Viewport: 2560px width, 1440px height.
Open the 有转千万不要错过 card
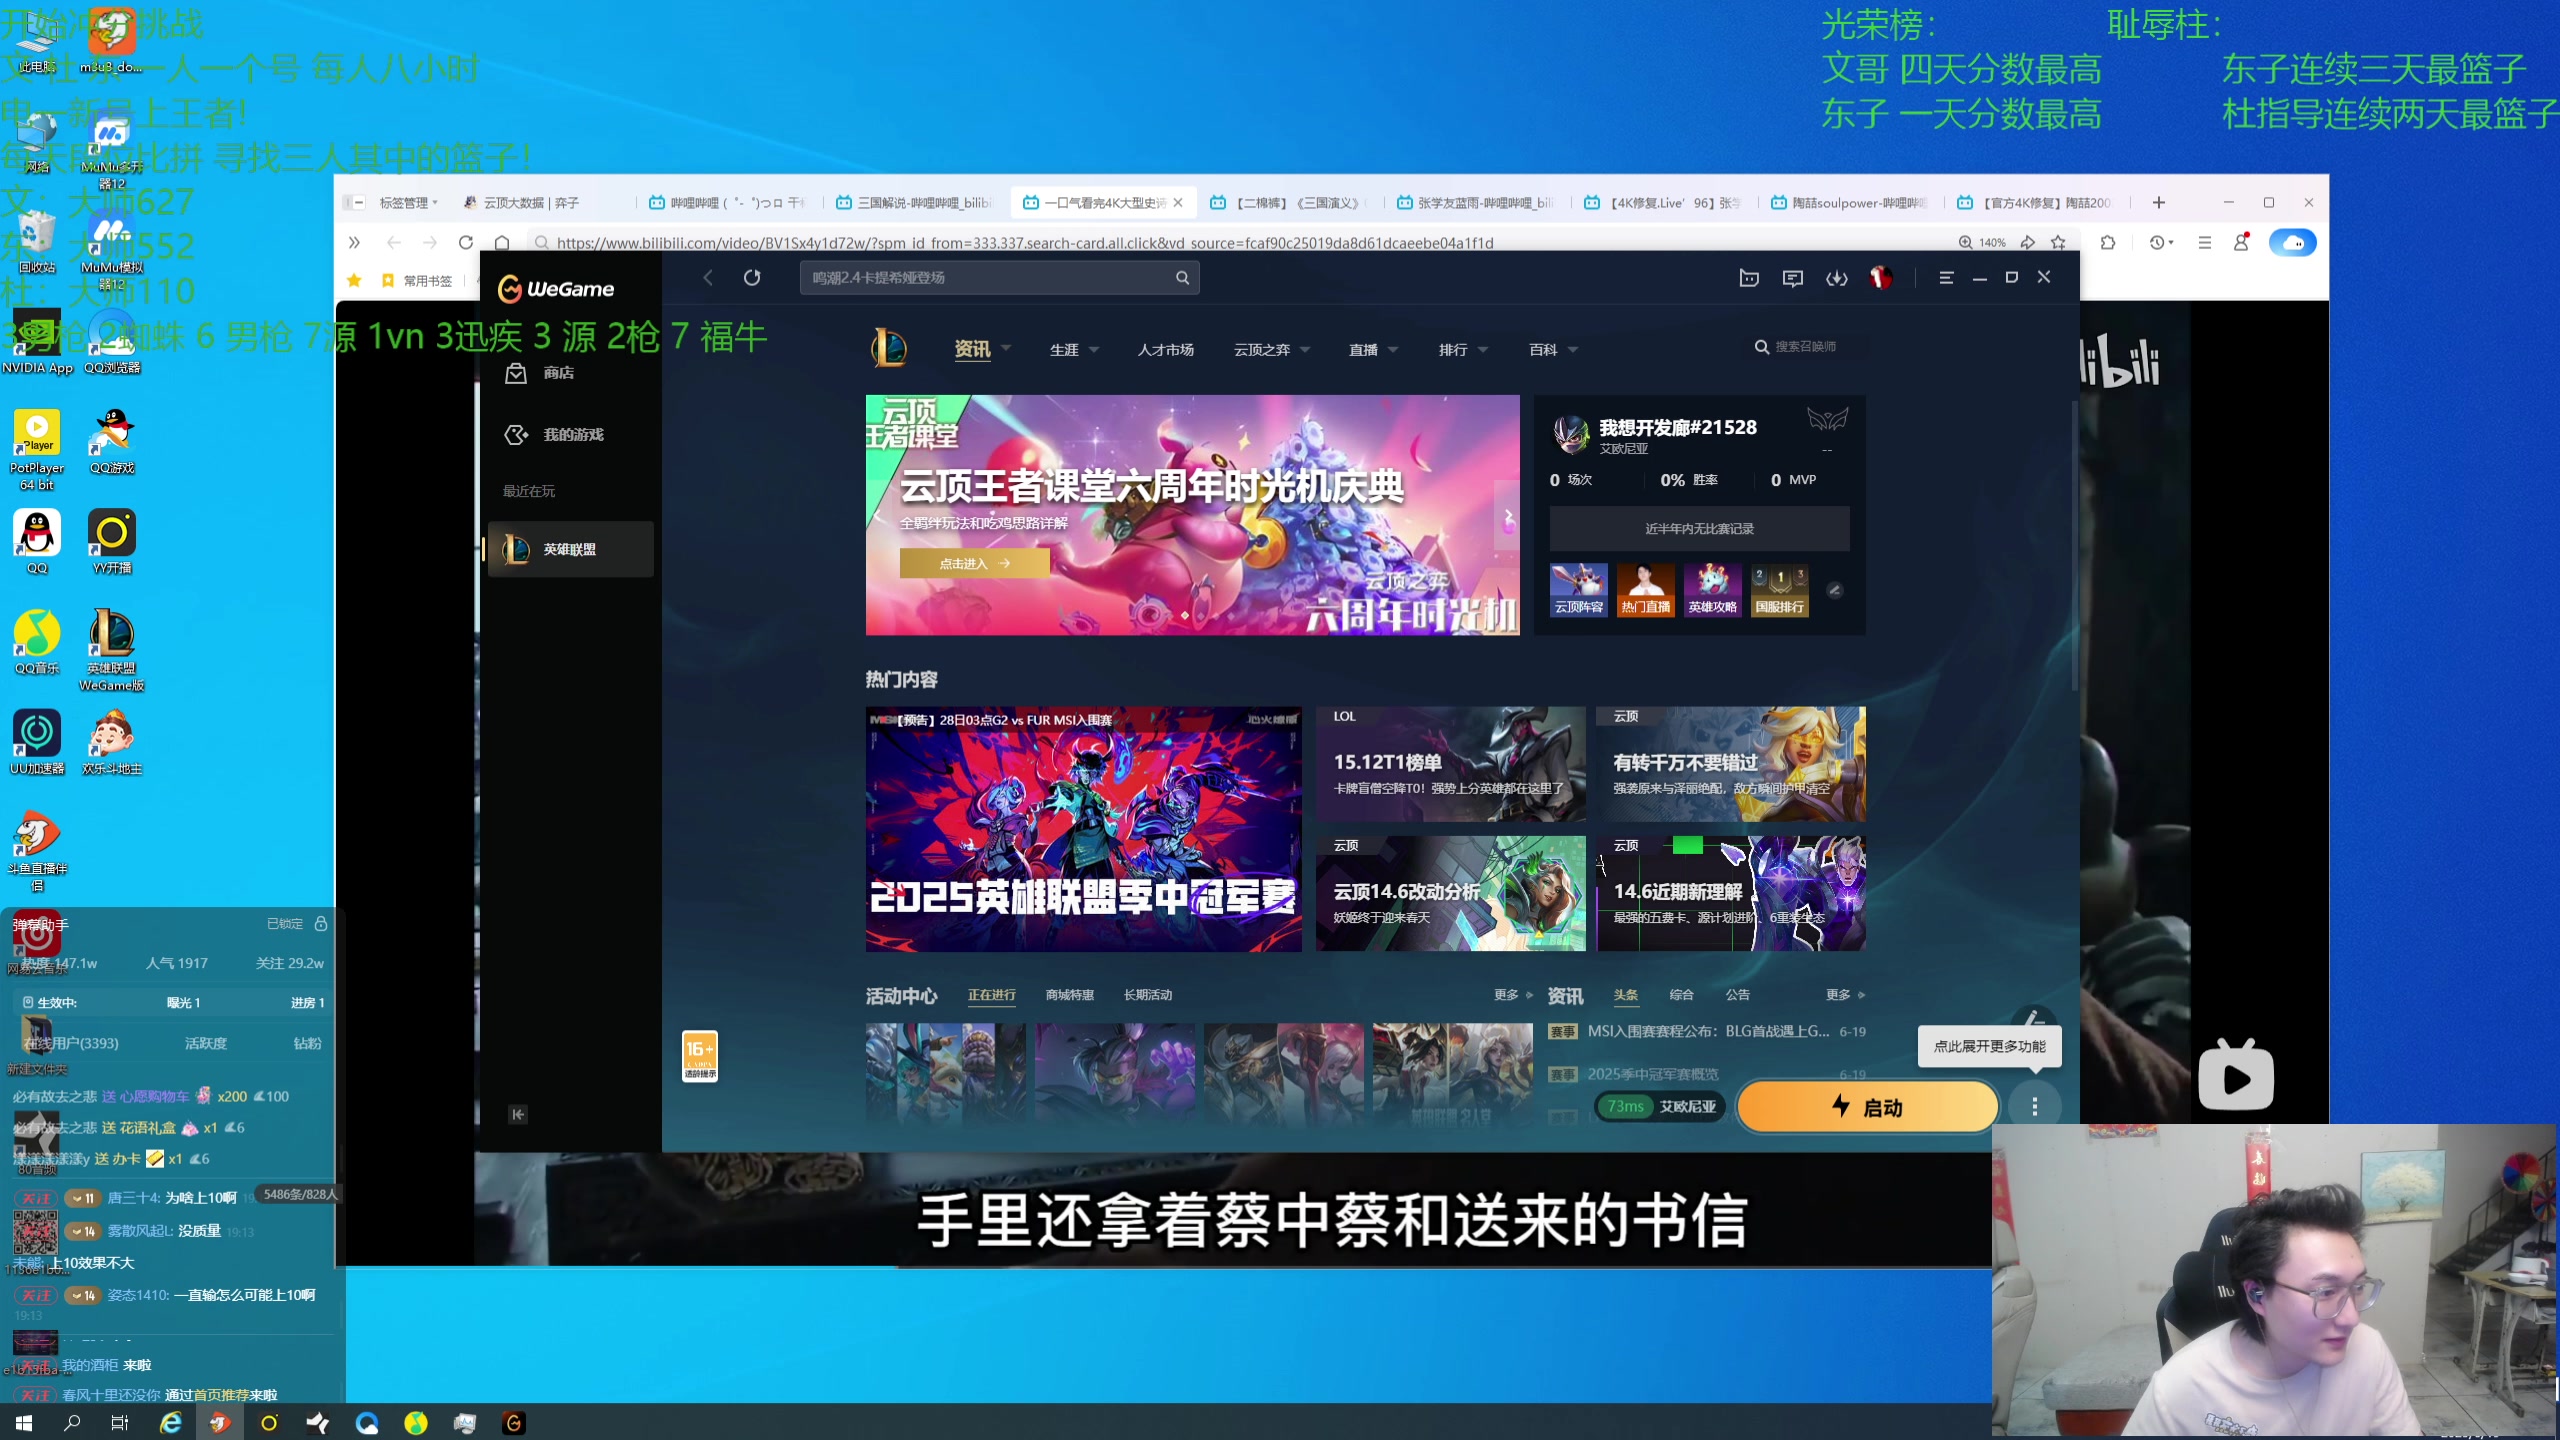(x=1731, y=764)
